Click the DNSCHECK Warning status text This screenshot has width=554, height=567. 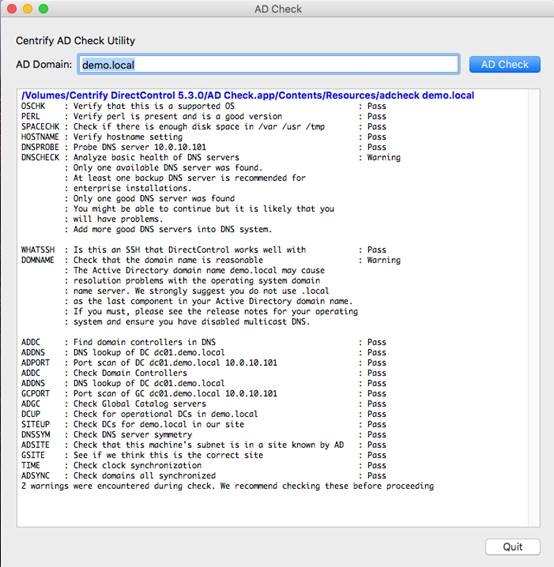(x=384, y=157)
